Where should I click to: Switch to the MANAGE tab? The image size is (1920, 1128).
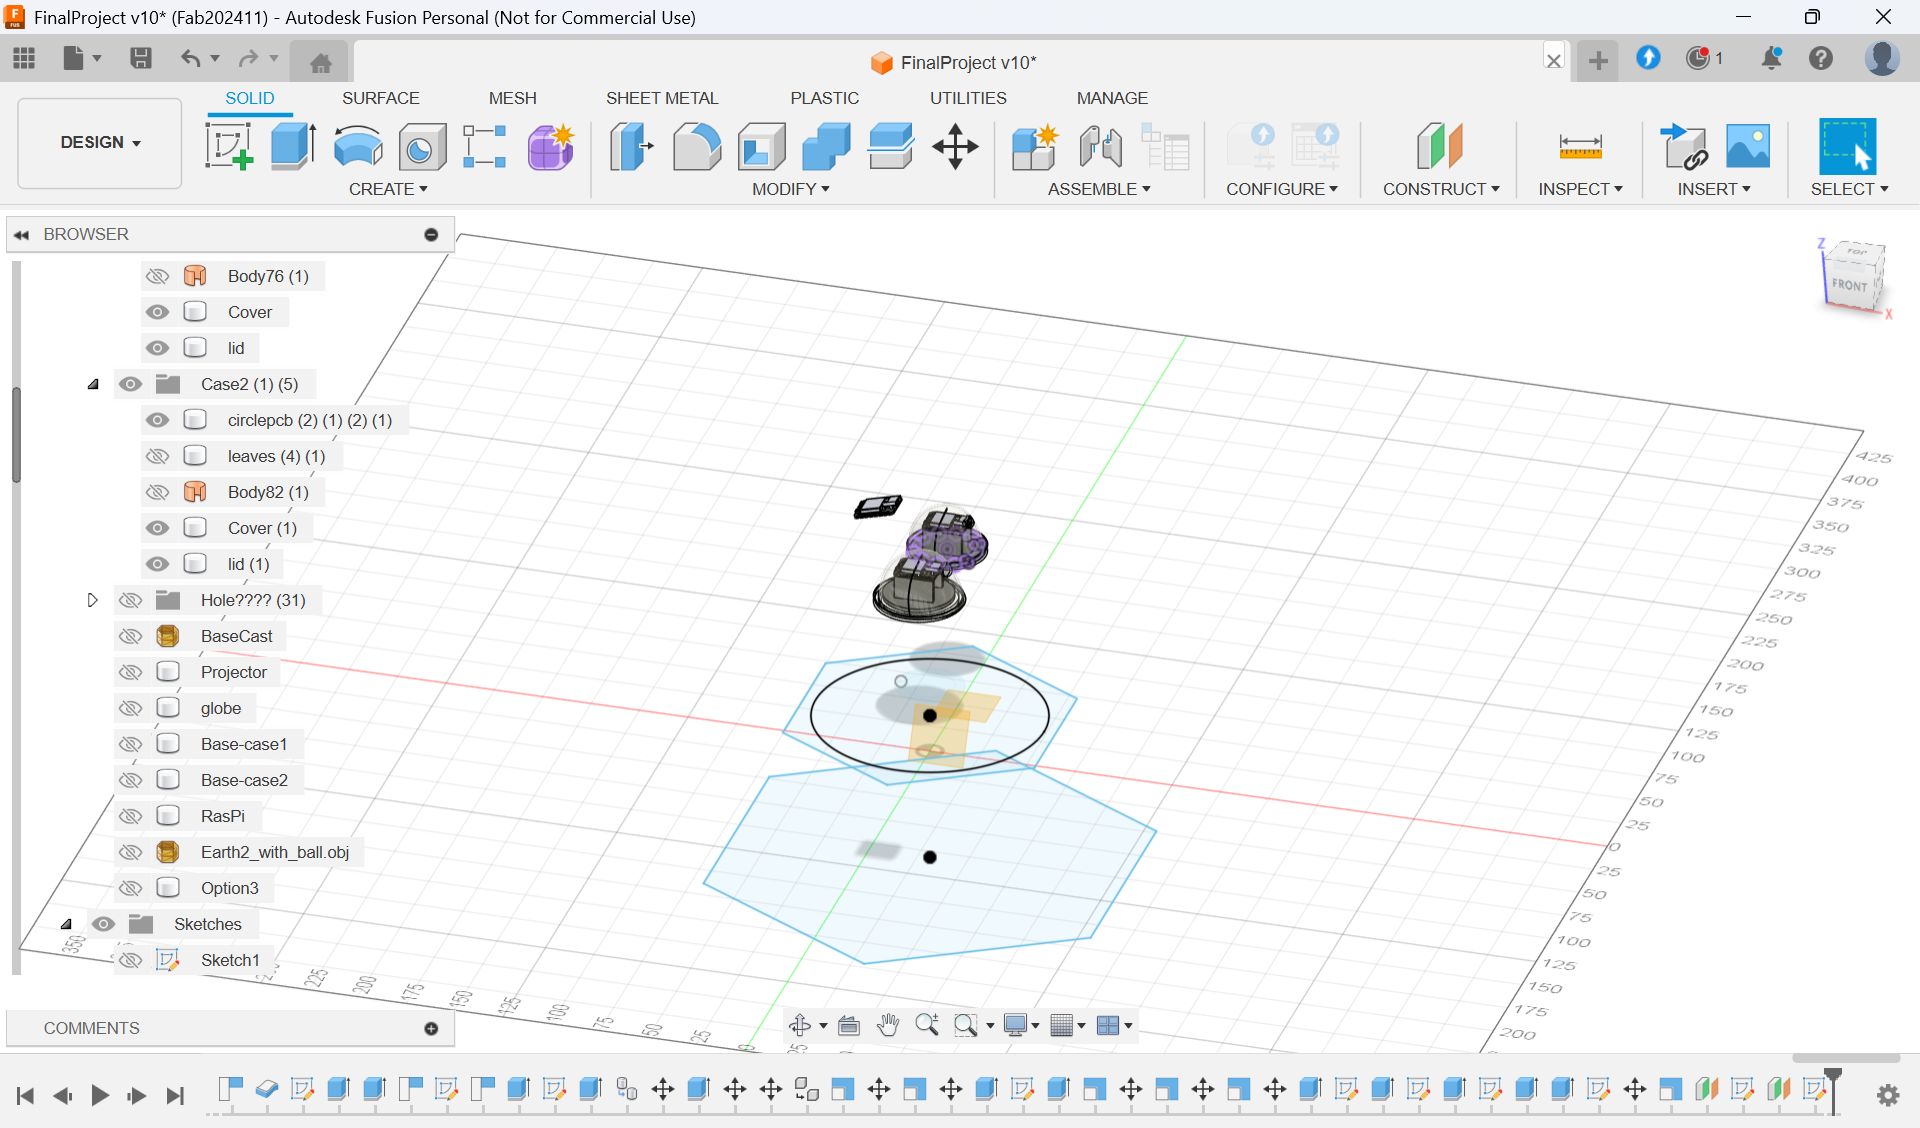coord(1112,98)
